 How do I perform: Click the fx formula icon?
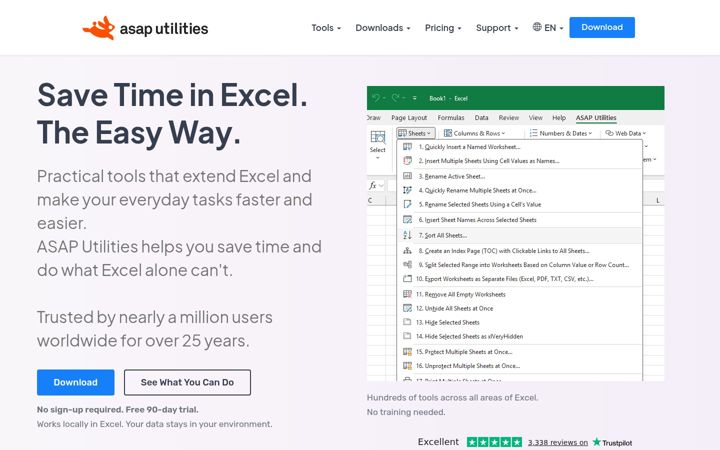[373, 186]
